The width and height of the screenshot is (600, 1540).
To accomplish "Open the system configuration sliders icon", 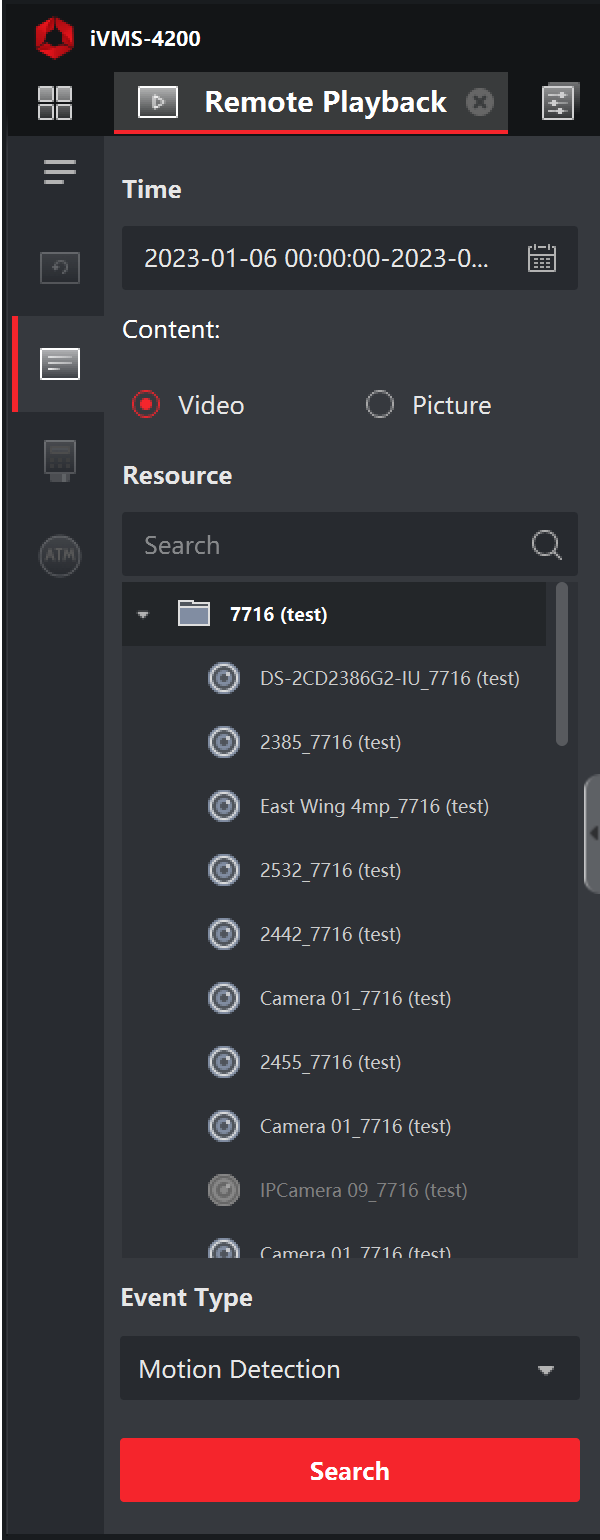I will click(560, 101).
